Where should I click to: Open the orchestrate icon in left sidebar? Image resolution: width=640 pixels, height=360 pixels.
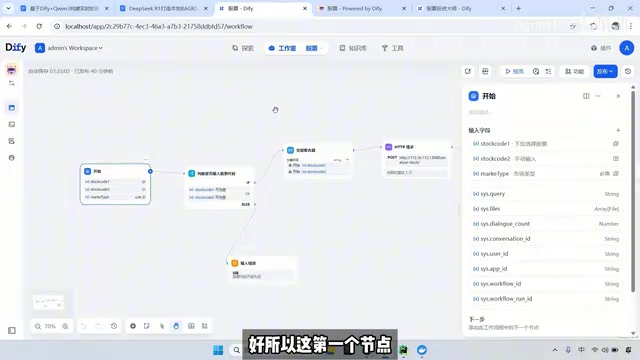[11, 108]
